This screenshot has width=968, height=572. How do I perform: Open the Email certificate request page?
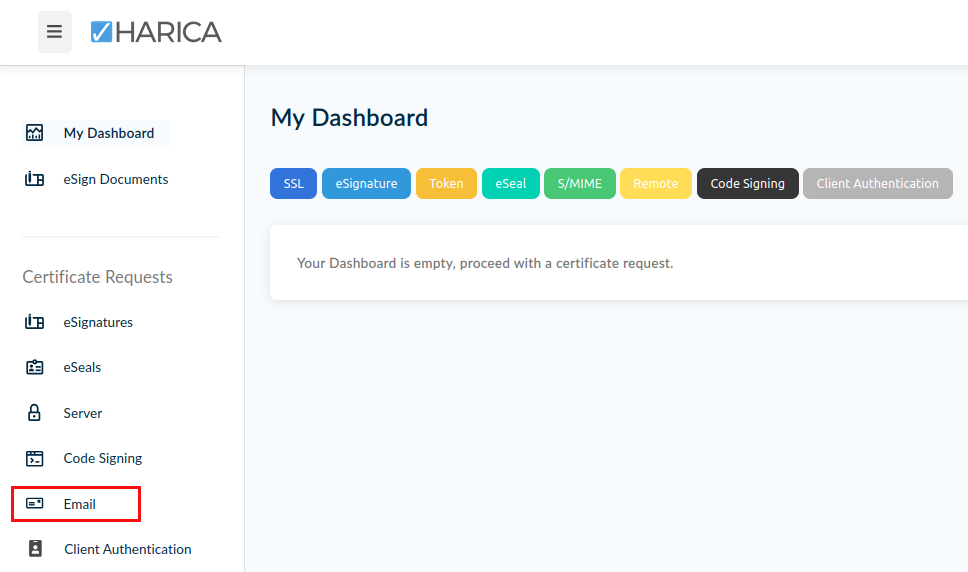(x=80, y=504)
